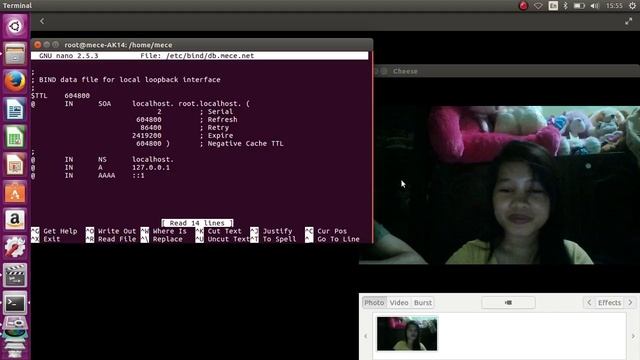Image resolution: width=640 pixels, height=360 pixels.
Task: Open the Wi-Fi network indicator
Action: [x=538, y=6]
